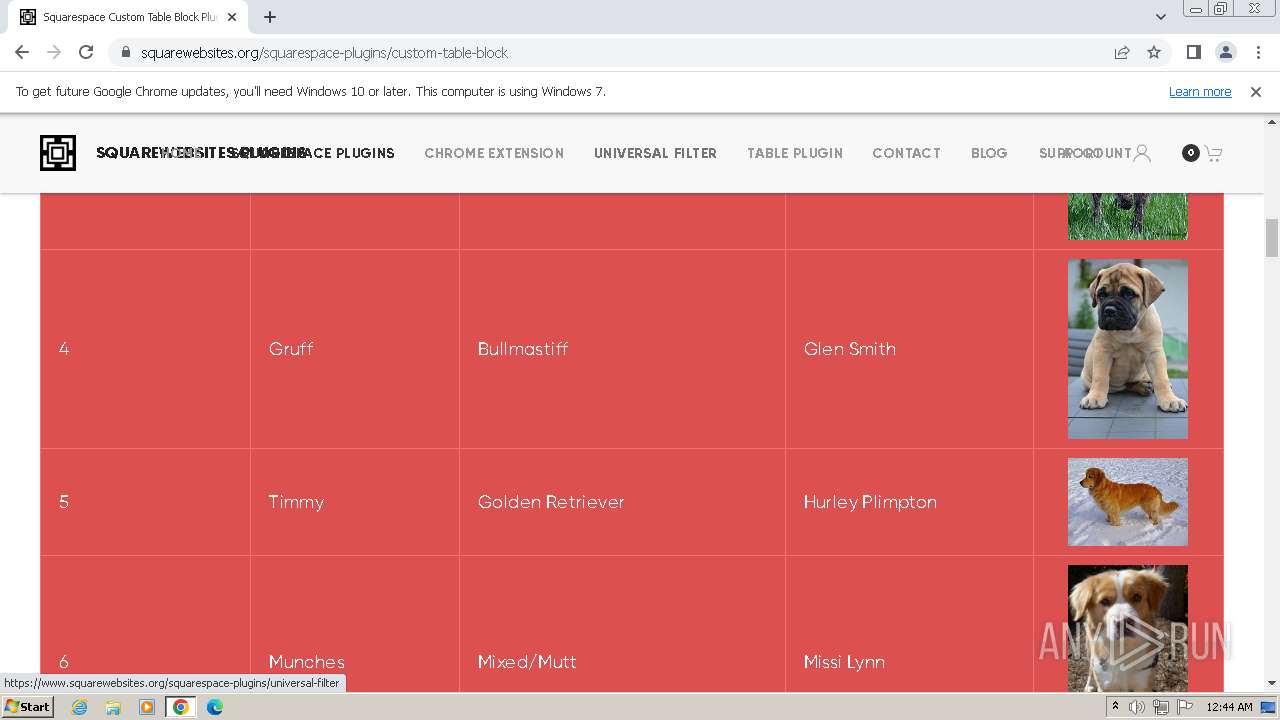Select the Missi Lynn owner cell
This screenshot has width=1280, height=720.
click(x=909, y=624)
